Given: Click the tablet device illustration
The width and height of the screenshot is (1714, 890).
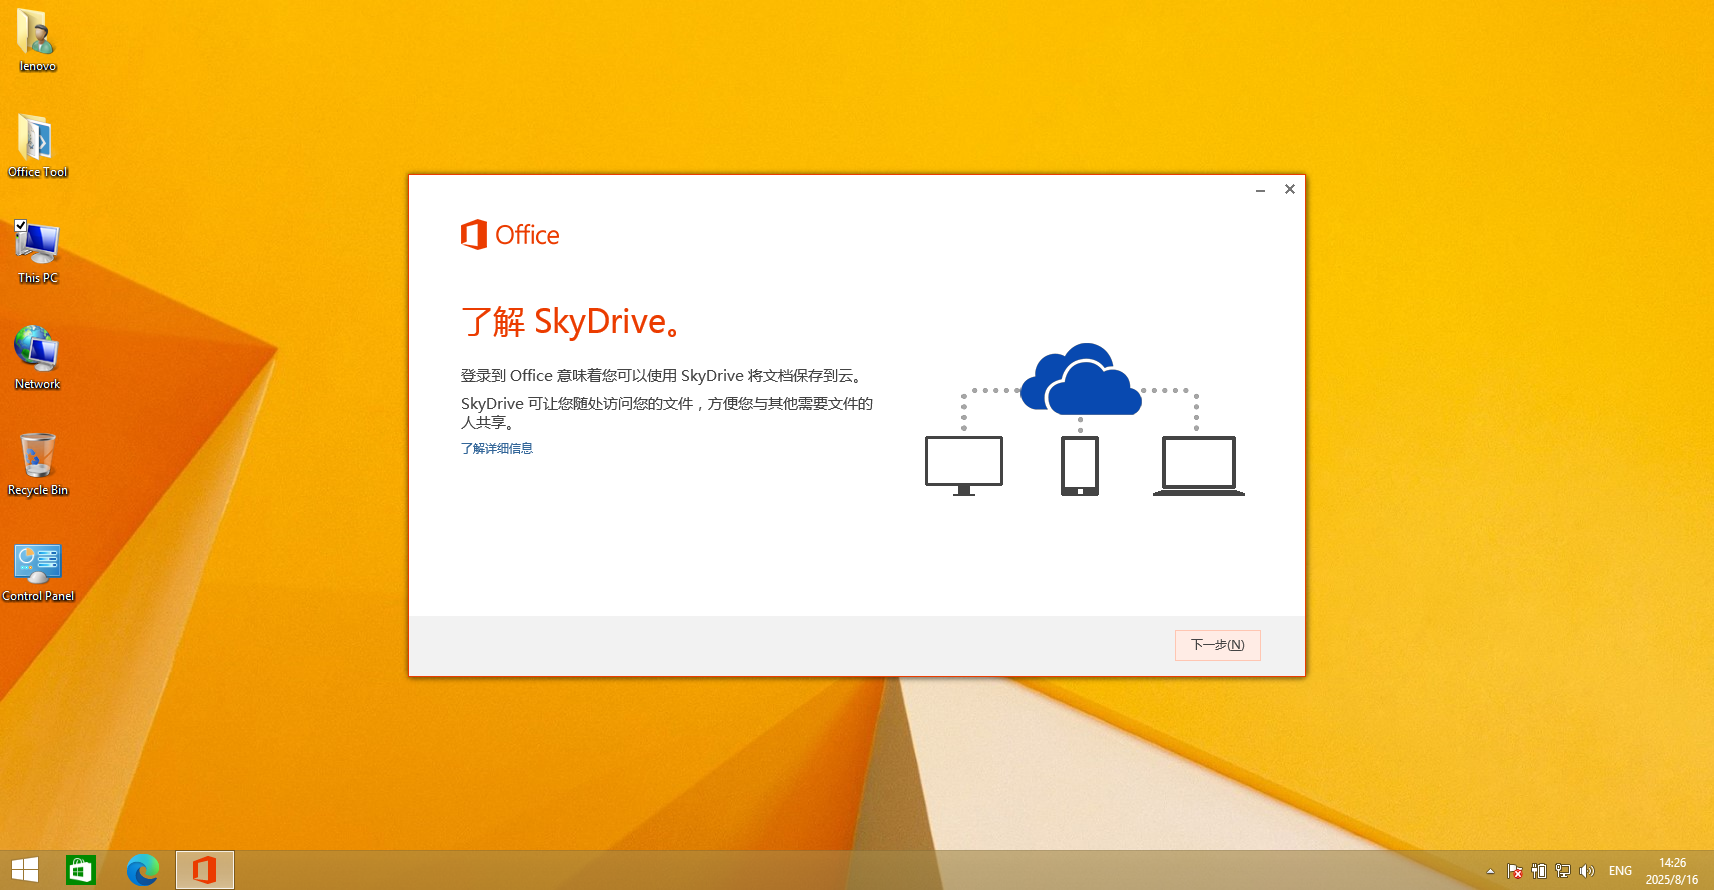Looking at the screenshot, I should pos(1079,465).
